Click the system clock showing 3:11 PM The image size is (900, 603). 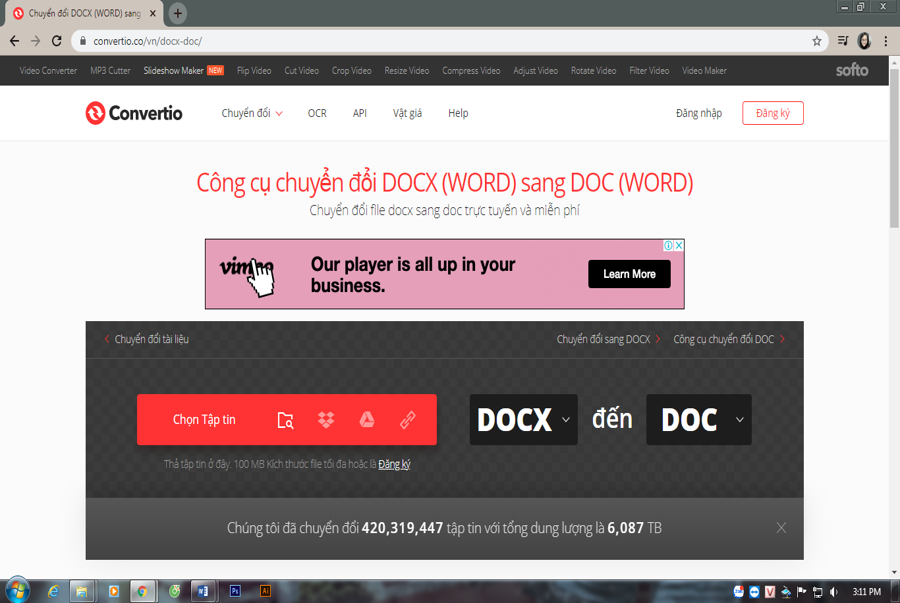(866, 592)
